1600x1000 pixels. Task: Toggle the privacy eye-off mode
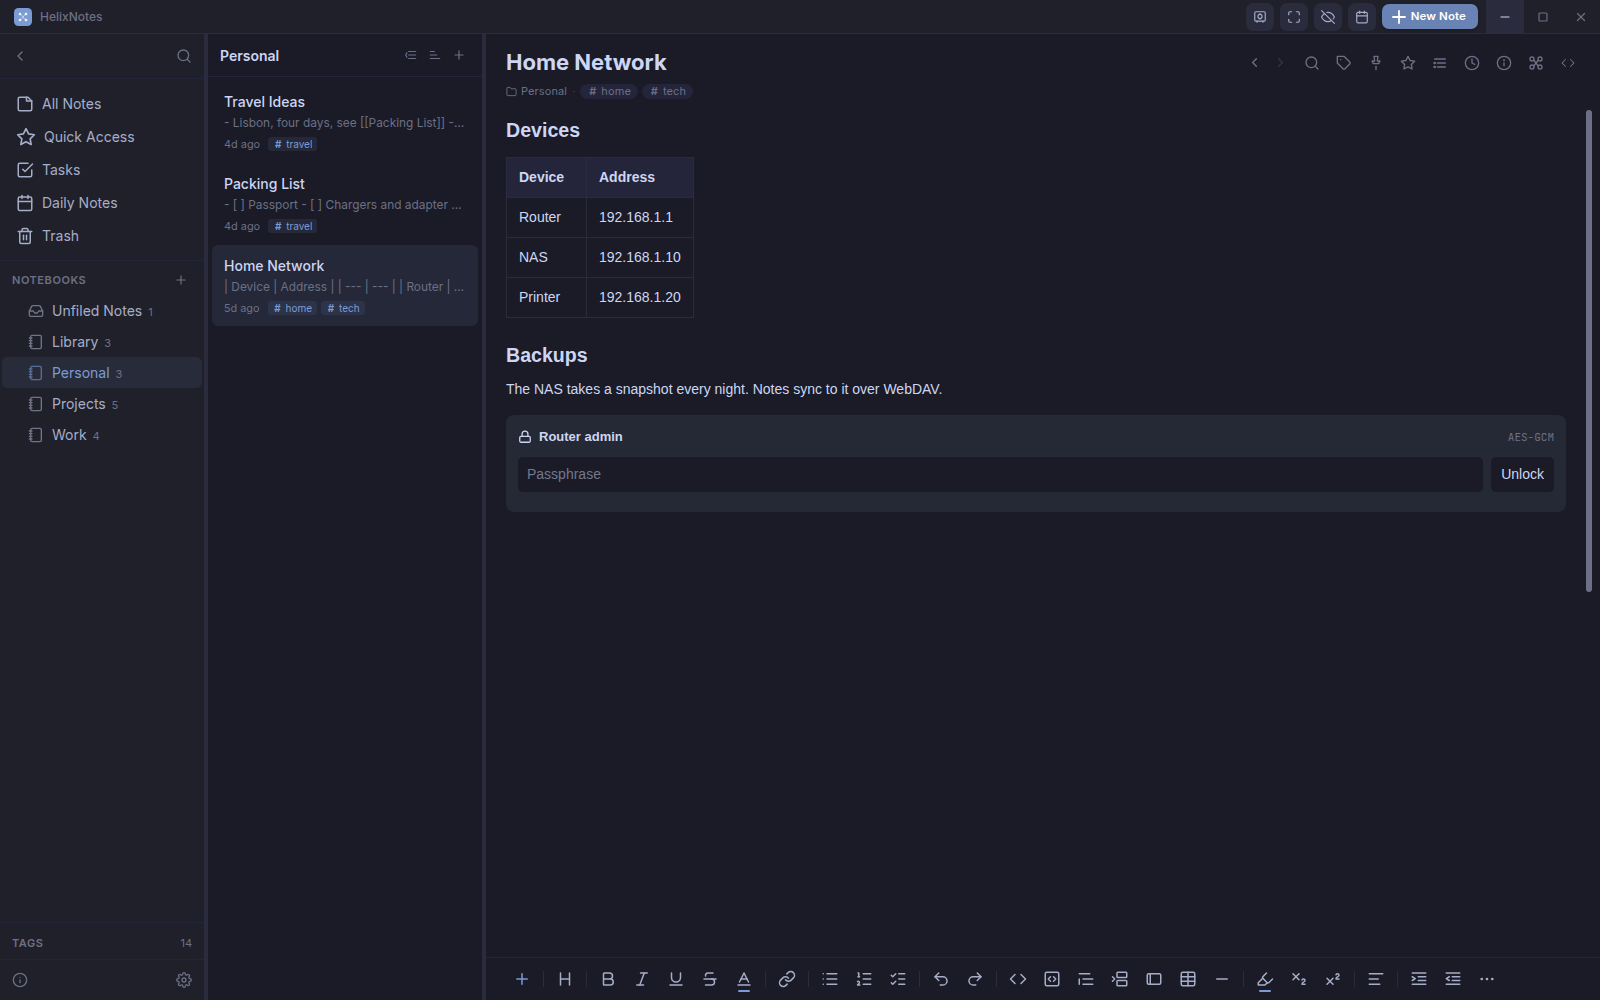1328,17
